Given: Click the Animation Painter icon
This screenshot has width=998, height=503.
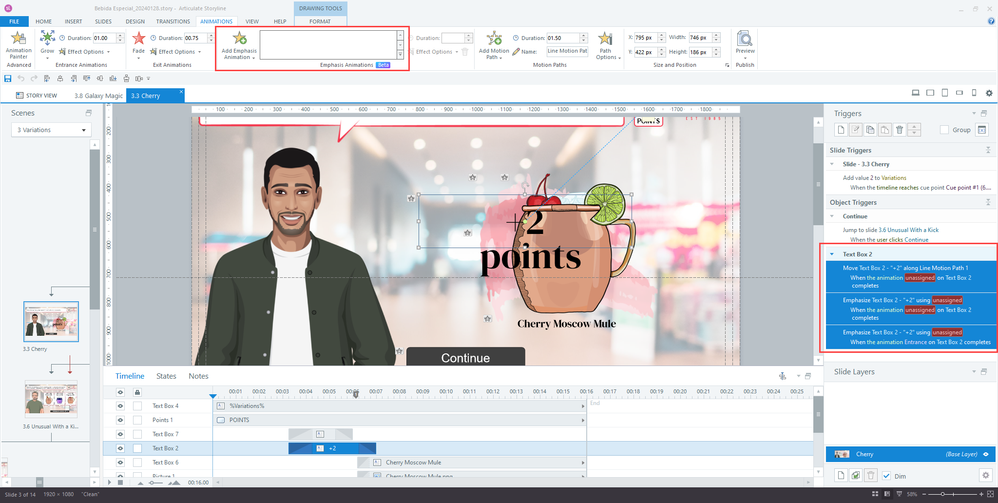Looking at the screenshot, I should click(x=18, y=40).
